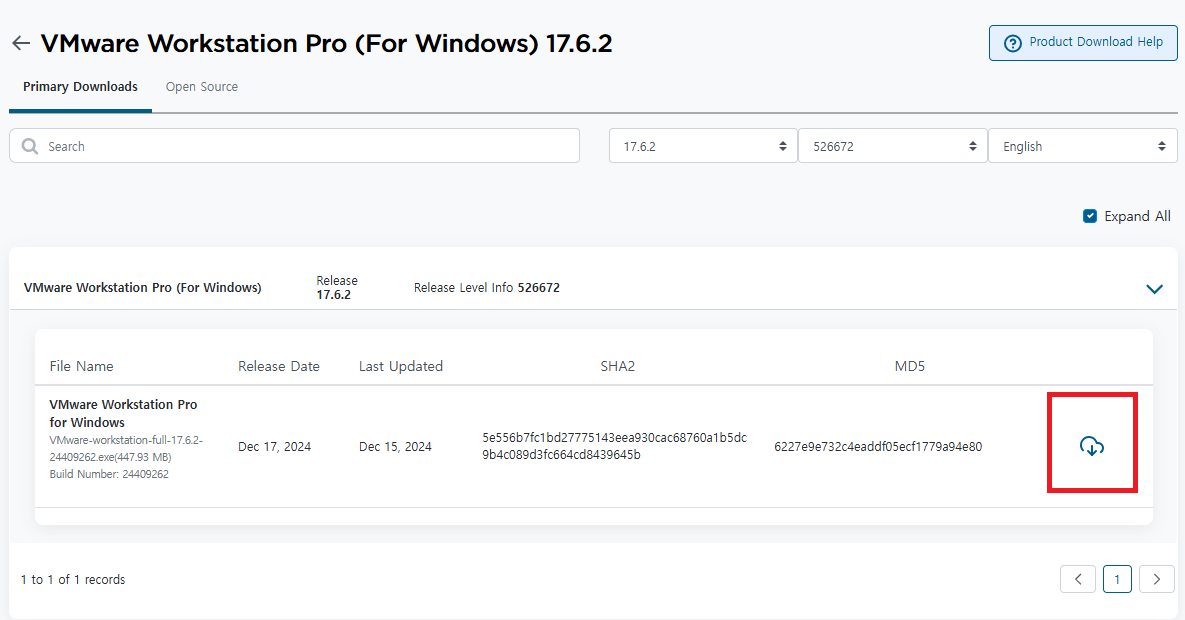
Task: Click the Build Number: 24409262 text
Action: [110, 474]
